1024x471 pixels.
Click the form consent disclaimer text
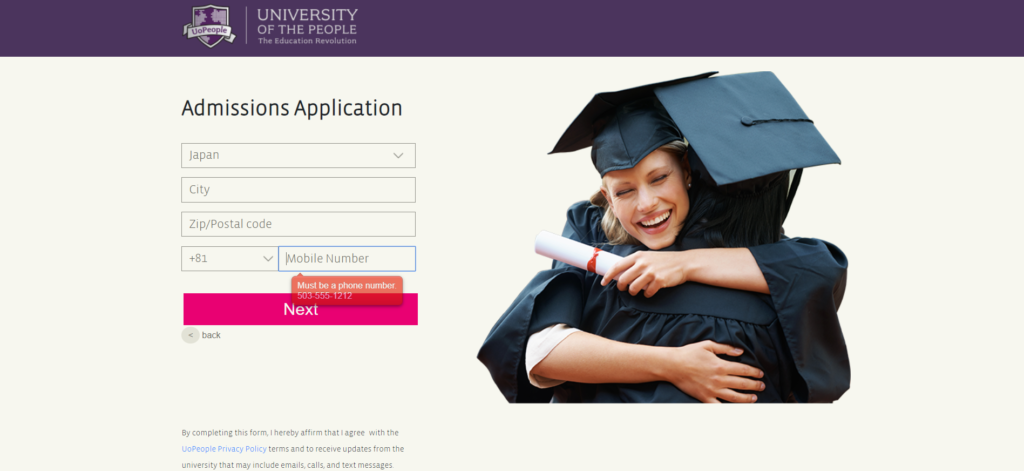click(293, 449)
